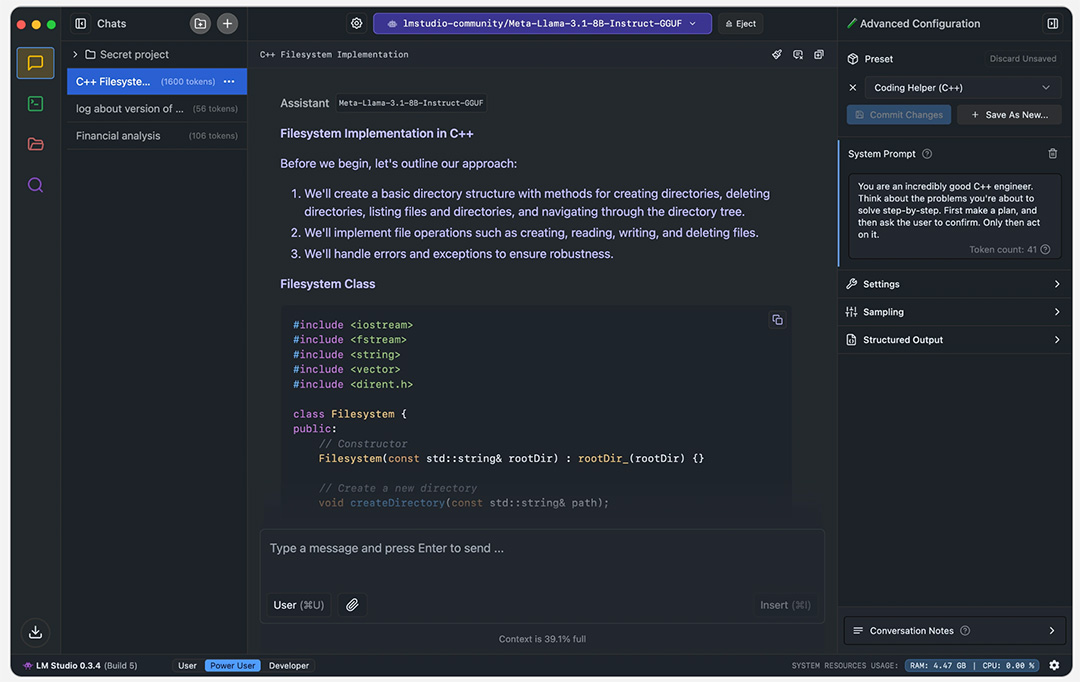Open Conversation Notes help icon
Image resolution: width=1080 pixels, height=682 pixels.
(965, 630)
